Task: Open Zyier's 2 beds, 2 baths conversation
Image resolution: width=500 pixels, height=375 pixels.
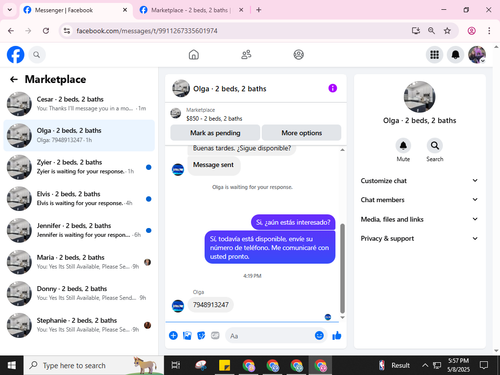Action: coord(79,167)
